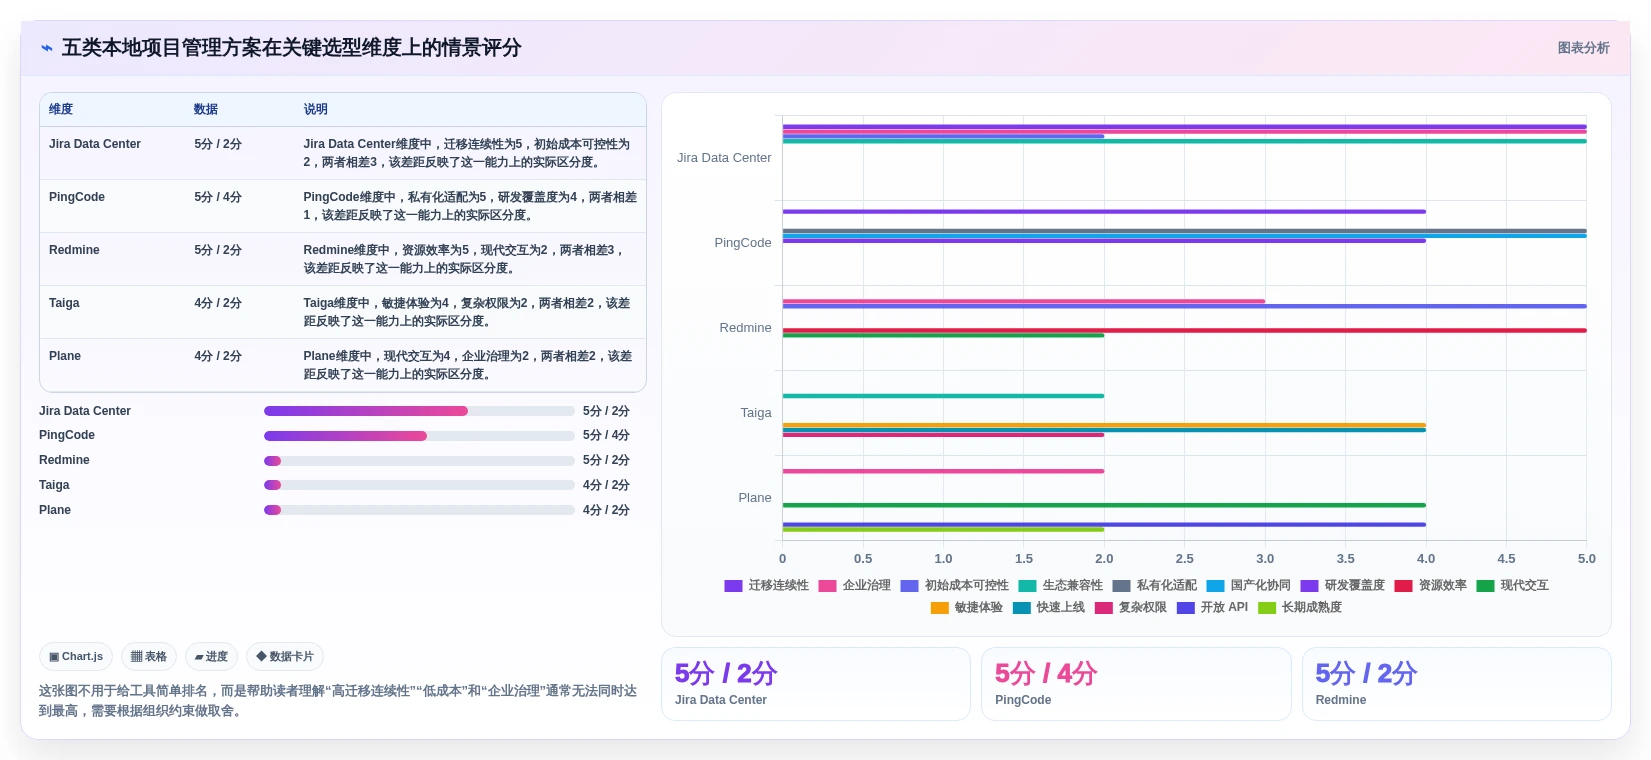Click the Taiga progress bar
The height and width of the screenshot is (760, 1651).
click(419, 485)
